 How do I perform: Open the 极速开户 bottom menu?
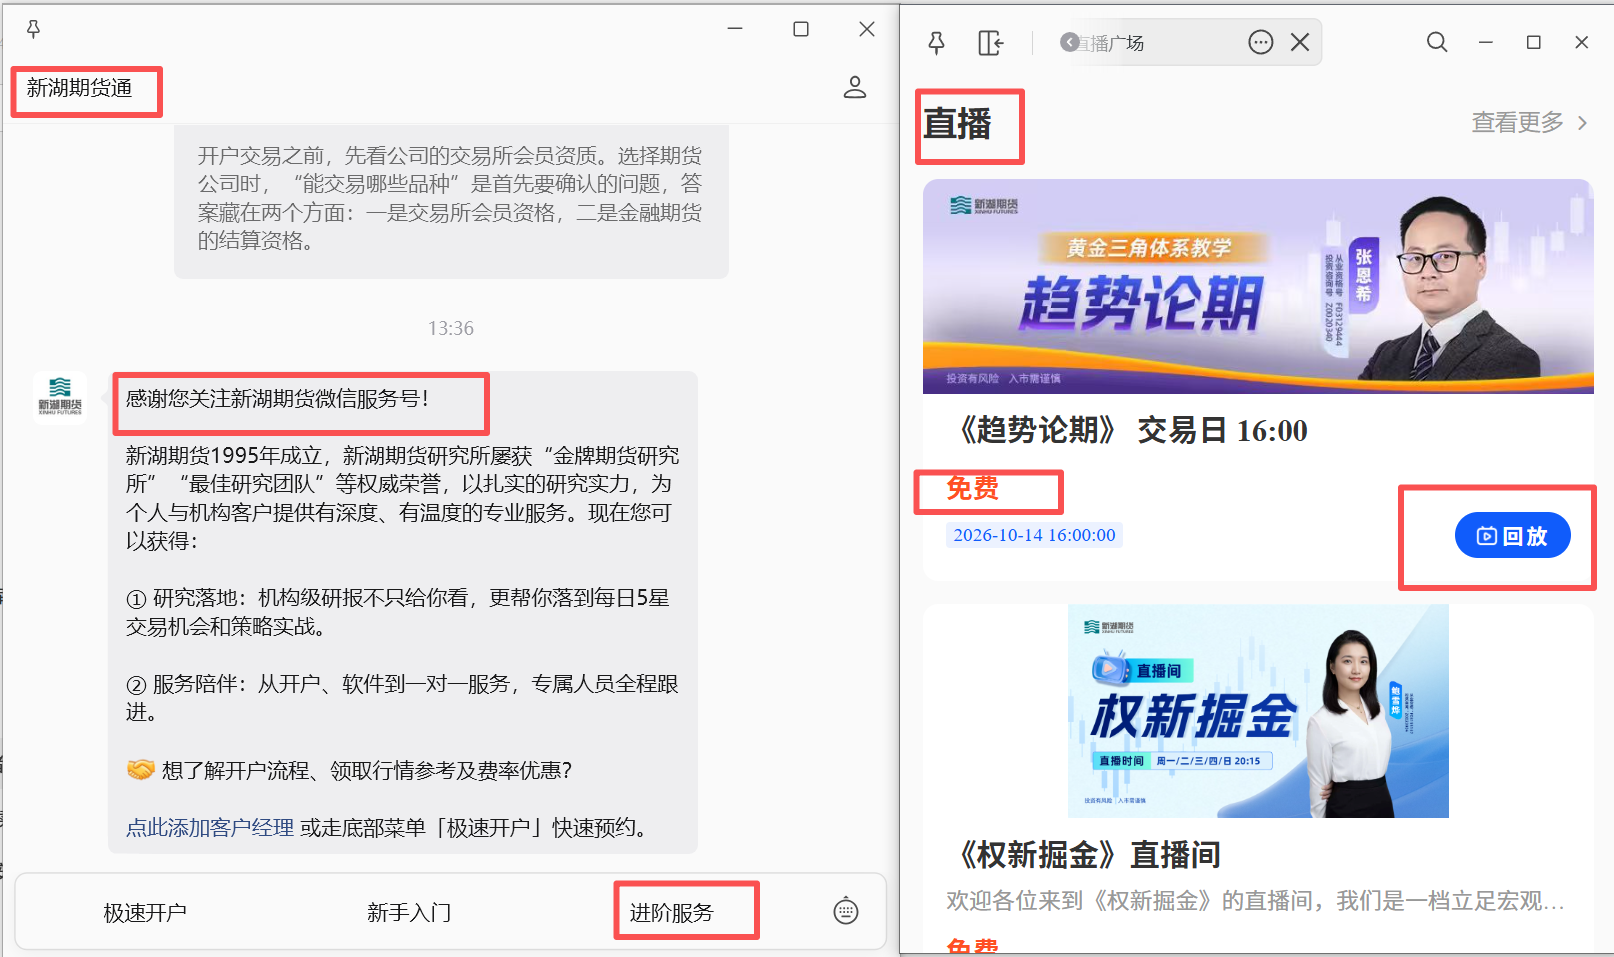click(145, 912)
